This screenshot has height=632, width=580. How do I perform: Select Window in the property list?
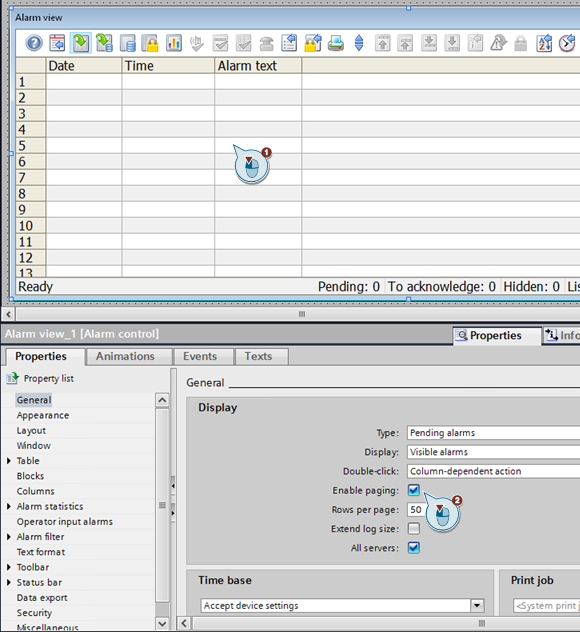tap(33, 445)
